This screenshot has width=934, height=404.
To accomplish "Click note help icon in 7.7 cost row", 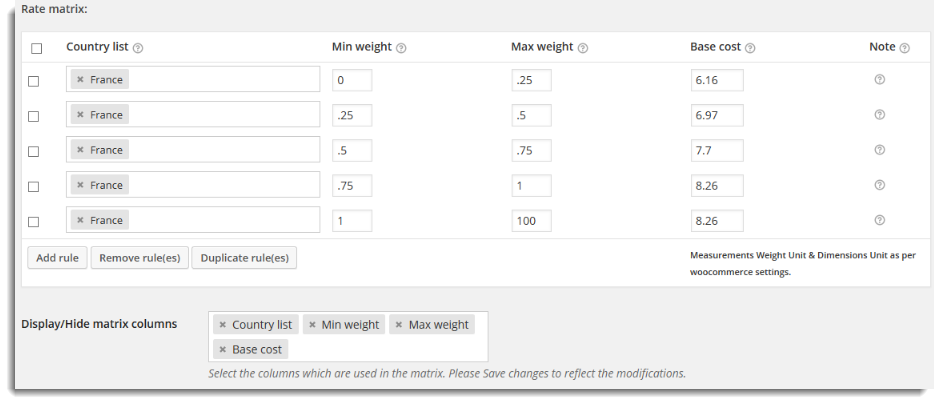I will click(x=879, y=150).
